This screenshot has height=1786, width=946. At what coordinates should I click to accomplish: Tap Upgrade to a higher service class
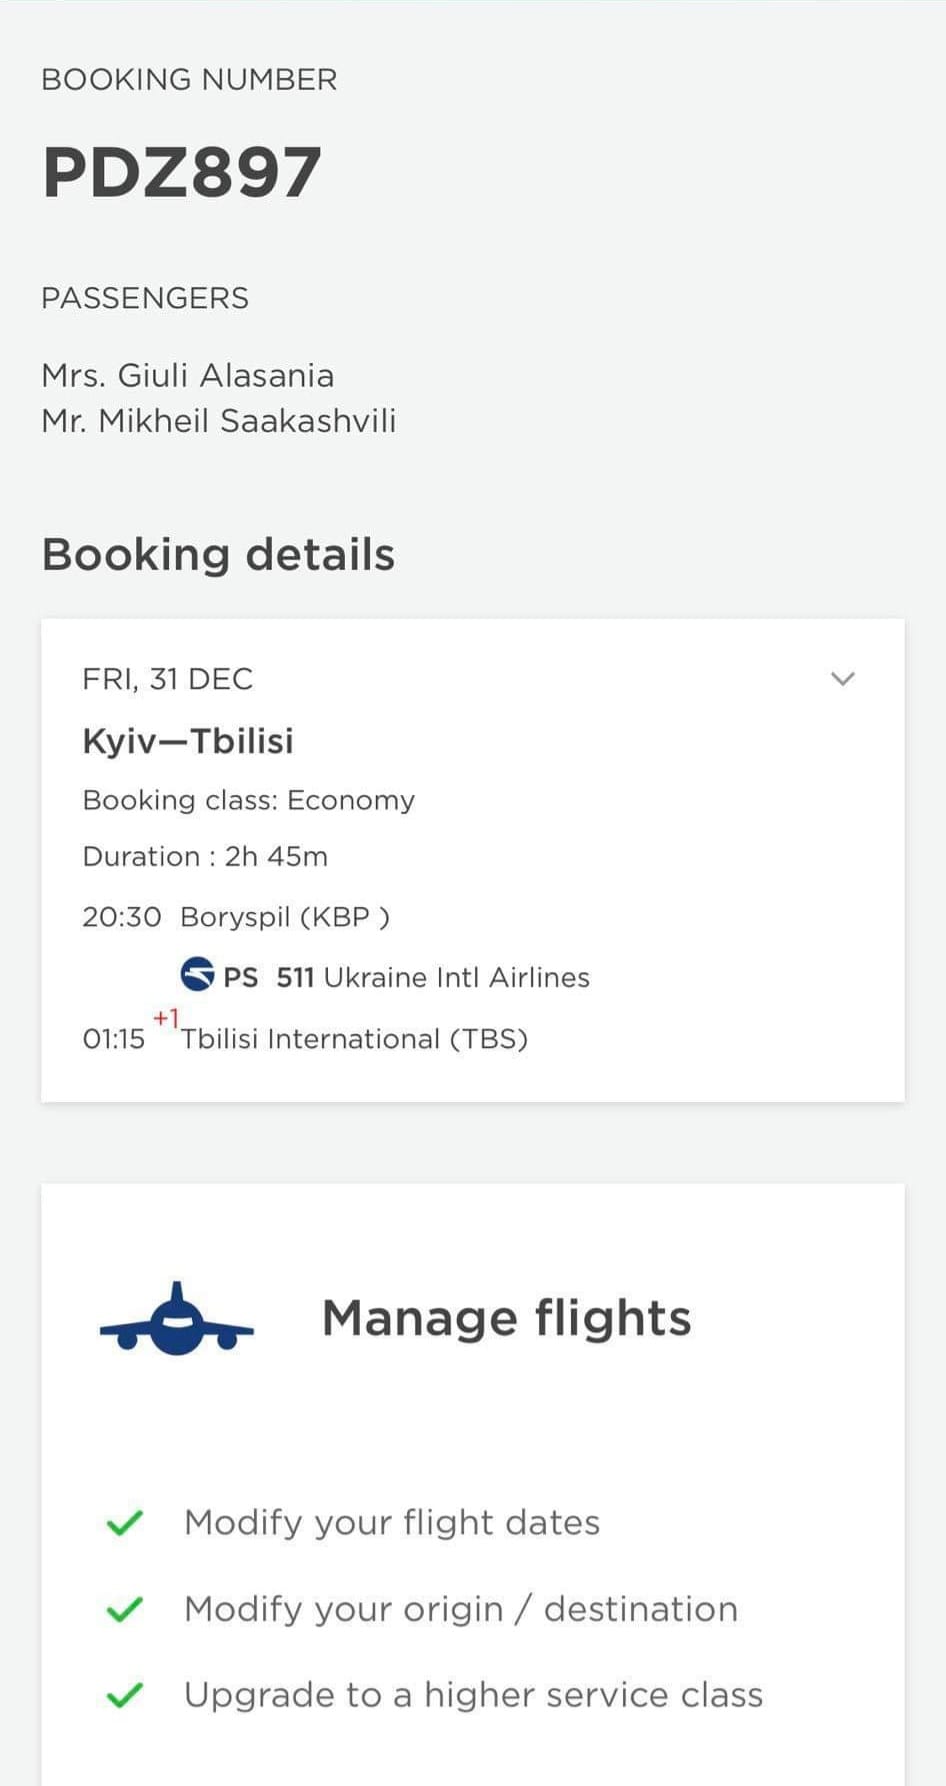tap(473, 1695)
